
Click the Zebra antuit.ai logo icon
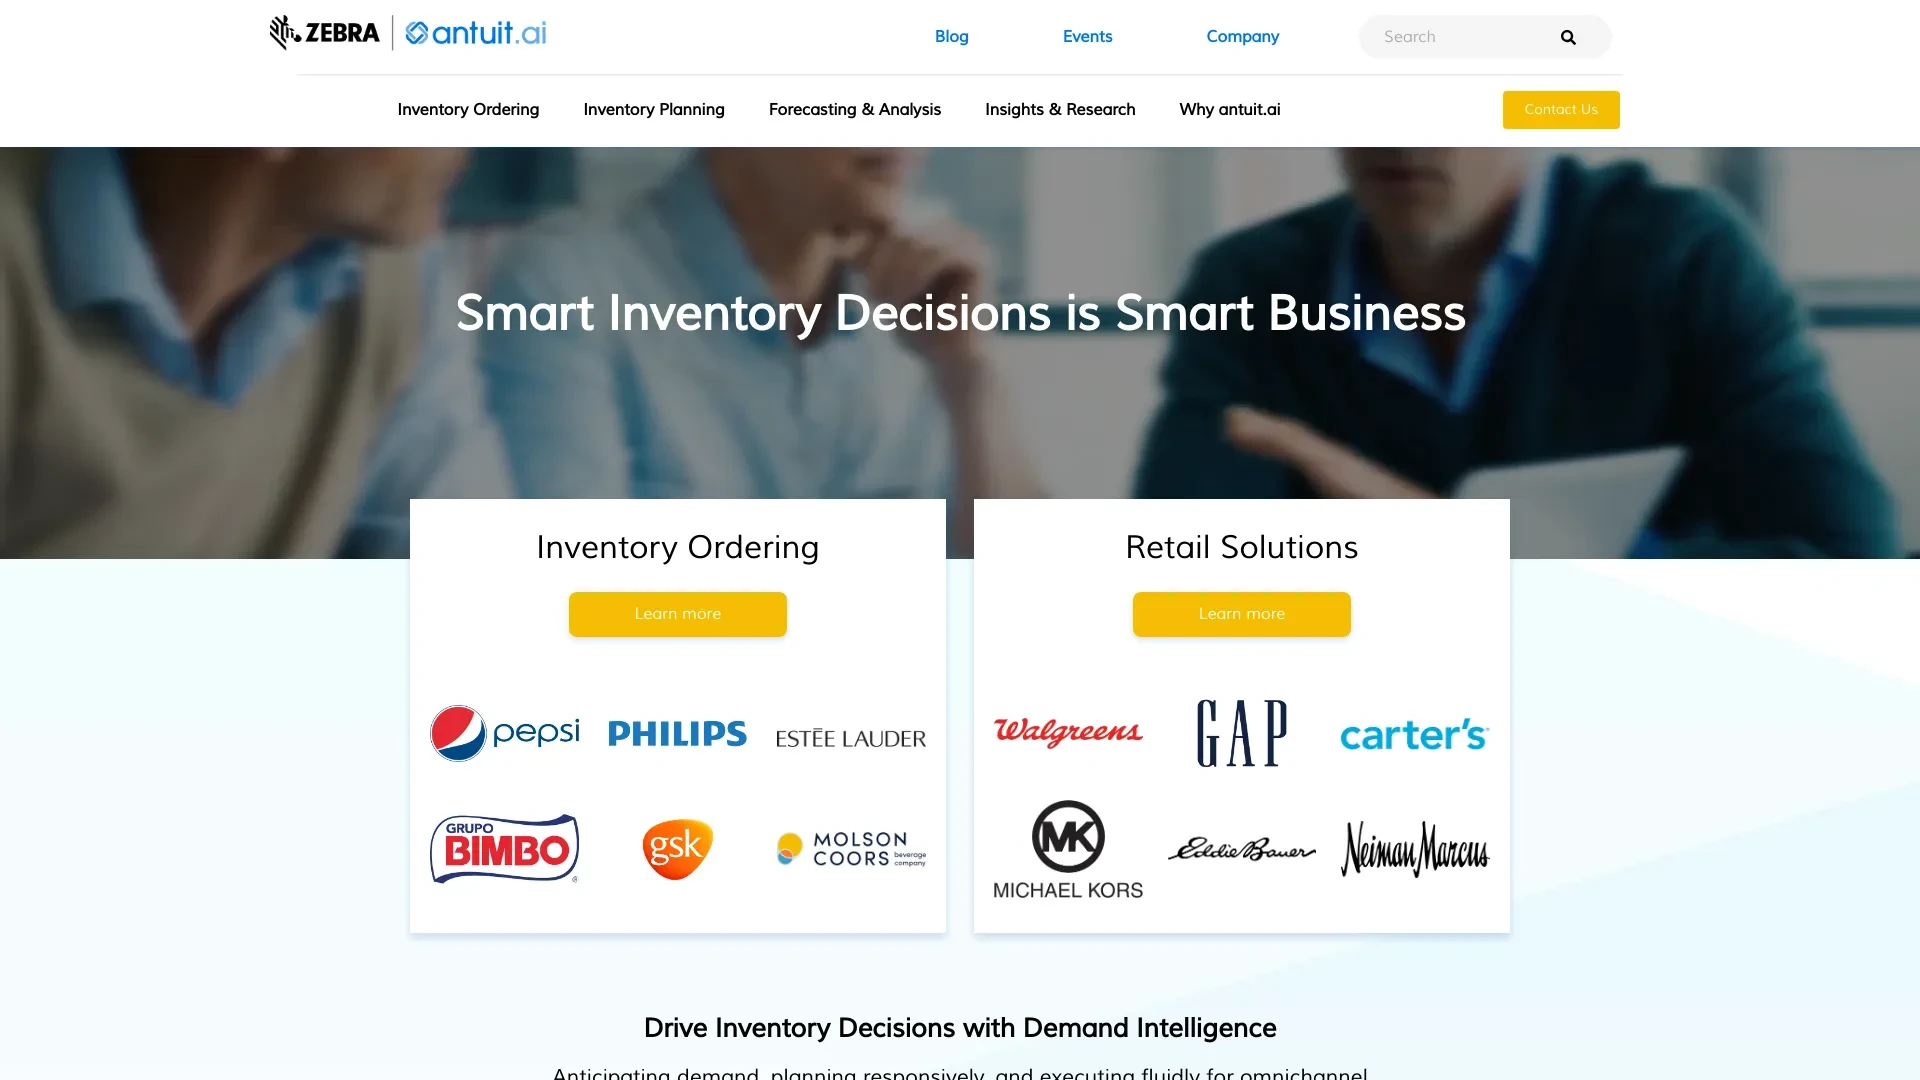point(406,37)
